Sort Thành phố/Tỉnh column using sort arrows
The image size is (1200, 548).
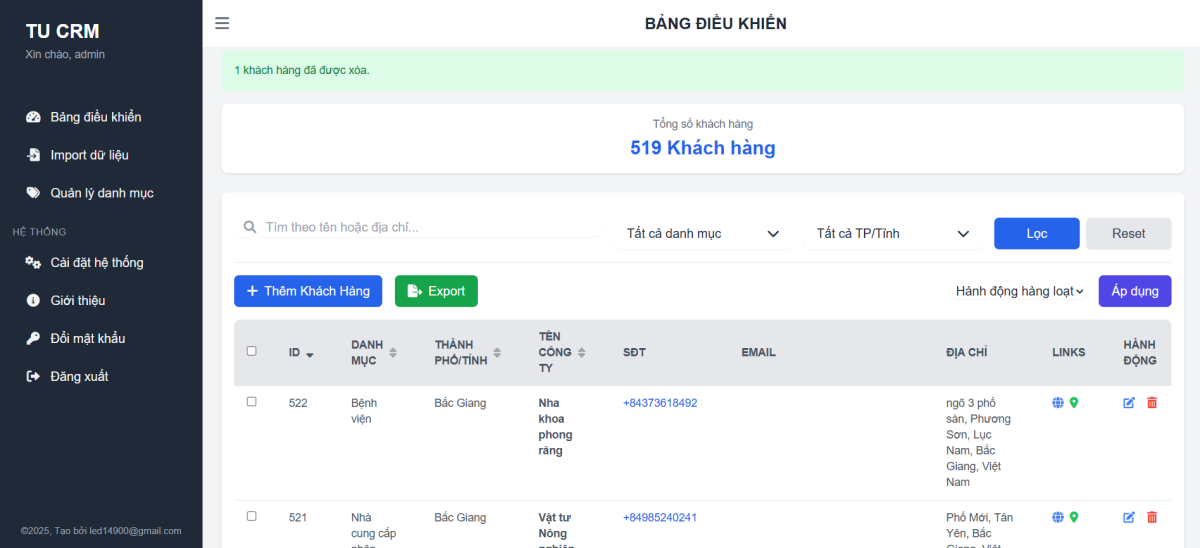[497, 353]
